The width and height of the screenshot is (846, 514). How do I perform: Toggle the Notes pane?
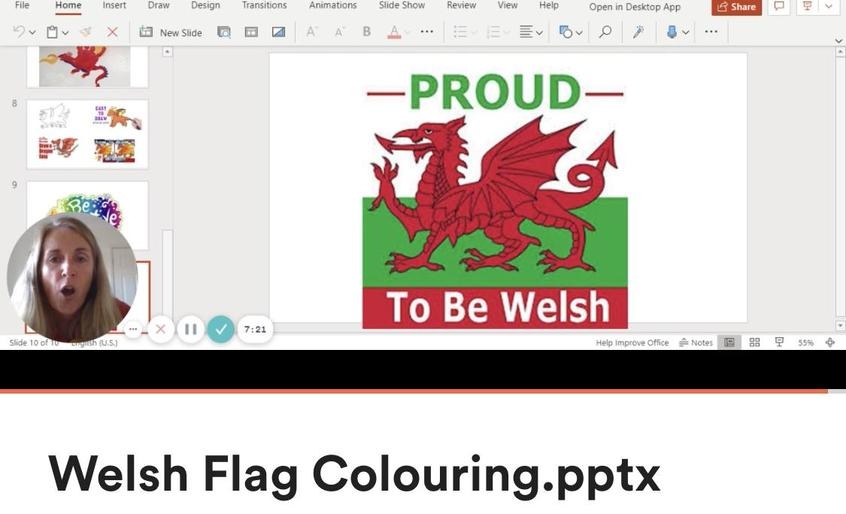click(696, 342)
